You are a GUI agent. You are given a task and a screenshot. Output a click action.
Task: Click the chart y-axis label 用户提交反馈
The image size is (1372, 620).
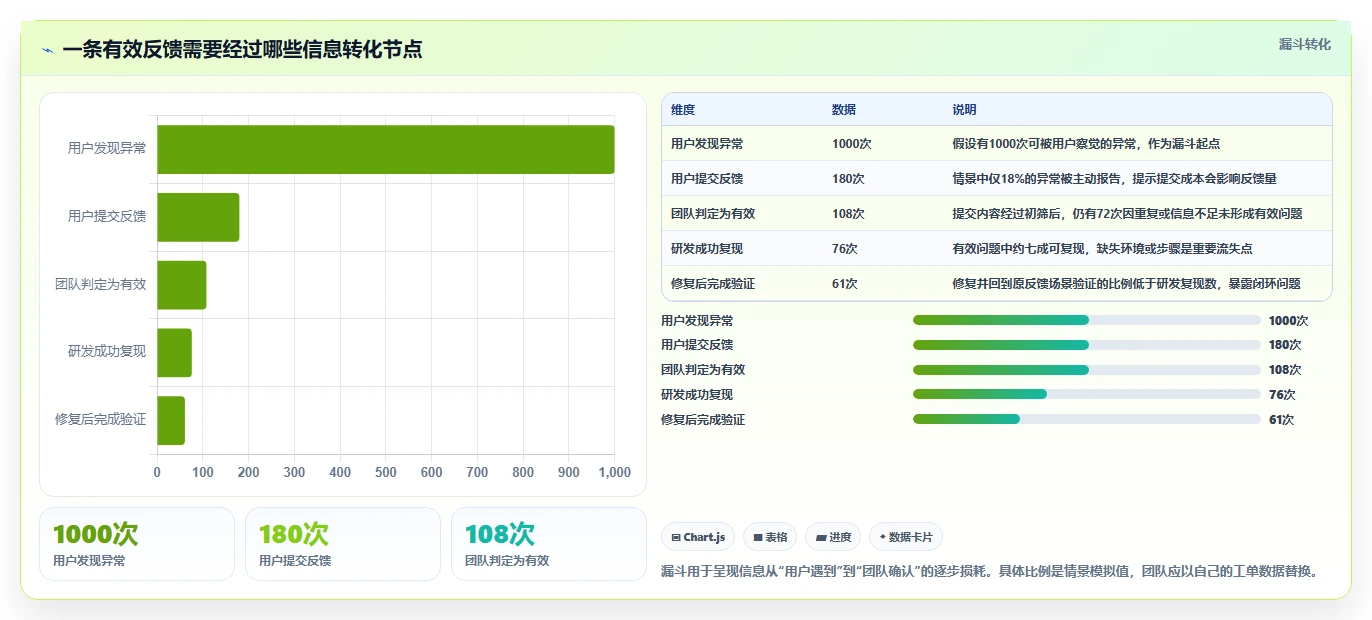point(107,217)
